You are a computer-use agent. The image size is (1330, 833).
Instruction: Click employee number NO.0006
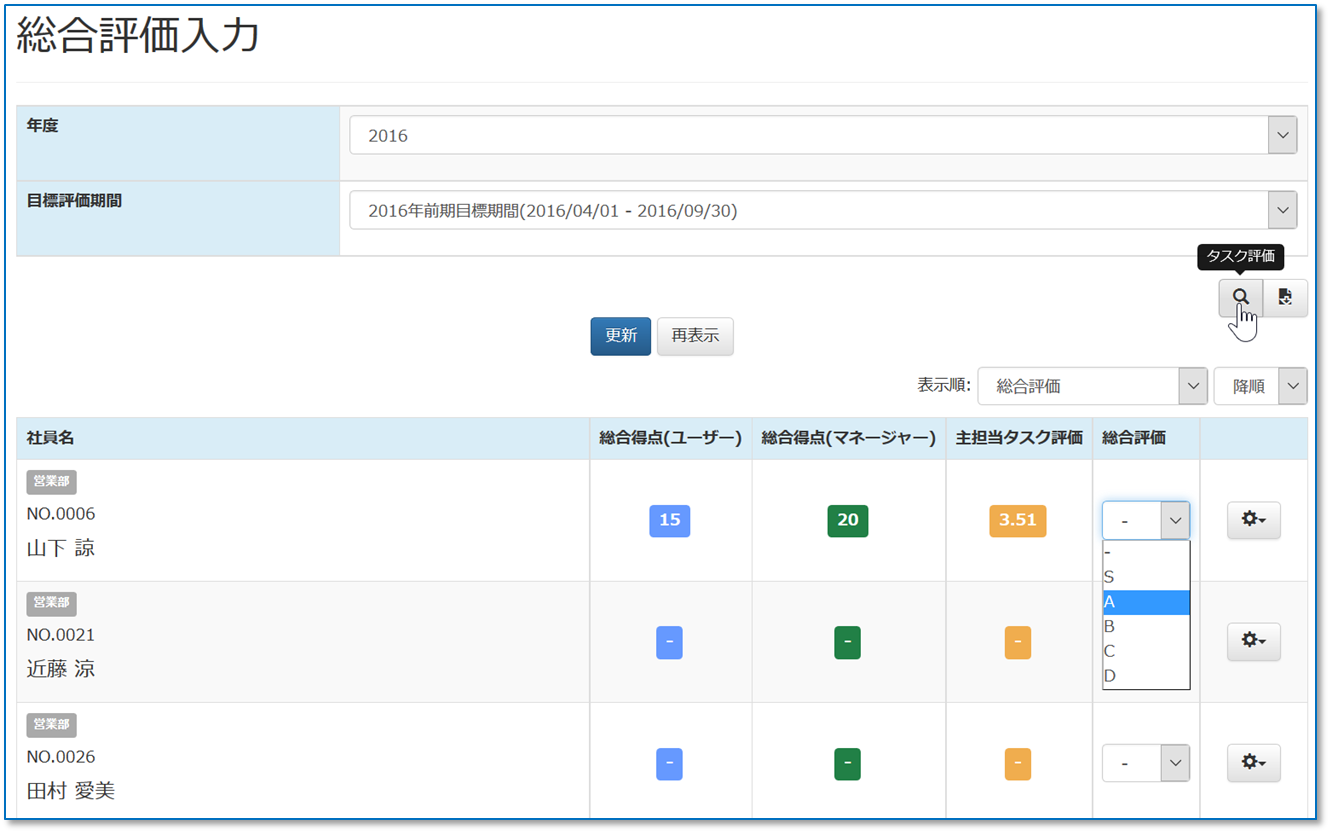pyautogui.click(x=61, y=514)
